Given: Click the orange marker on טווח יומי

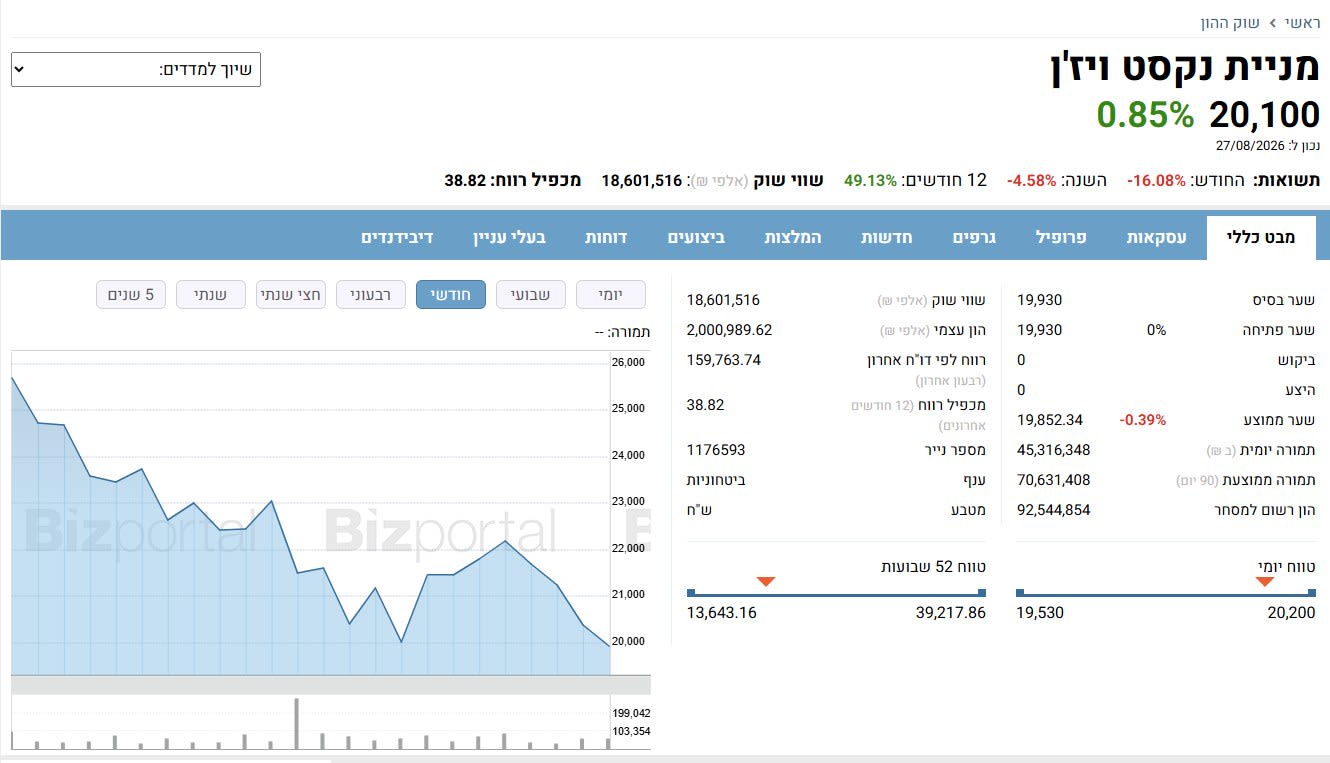Looking at the screenshot, I should click(x=1265, y=581).
